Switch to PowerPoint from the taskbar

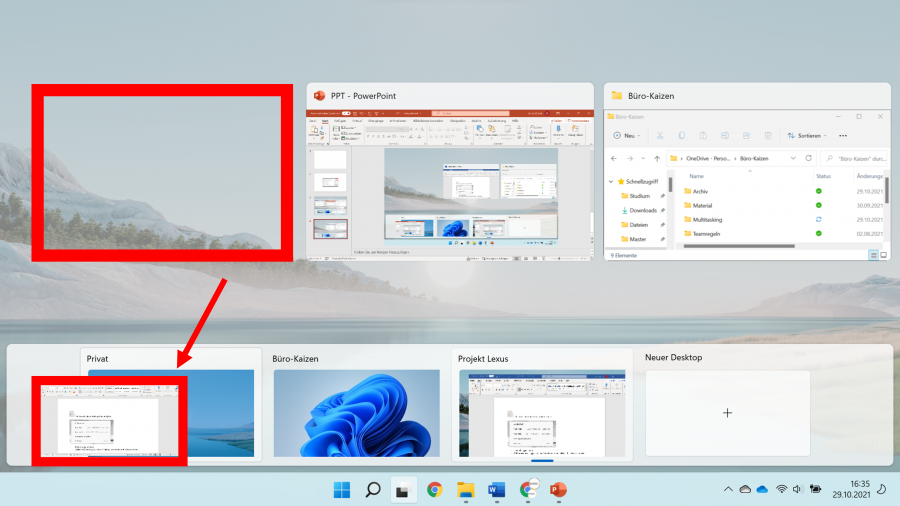[x=558, y=490]
